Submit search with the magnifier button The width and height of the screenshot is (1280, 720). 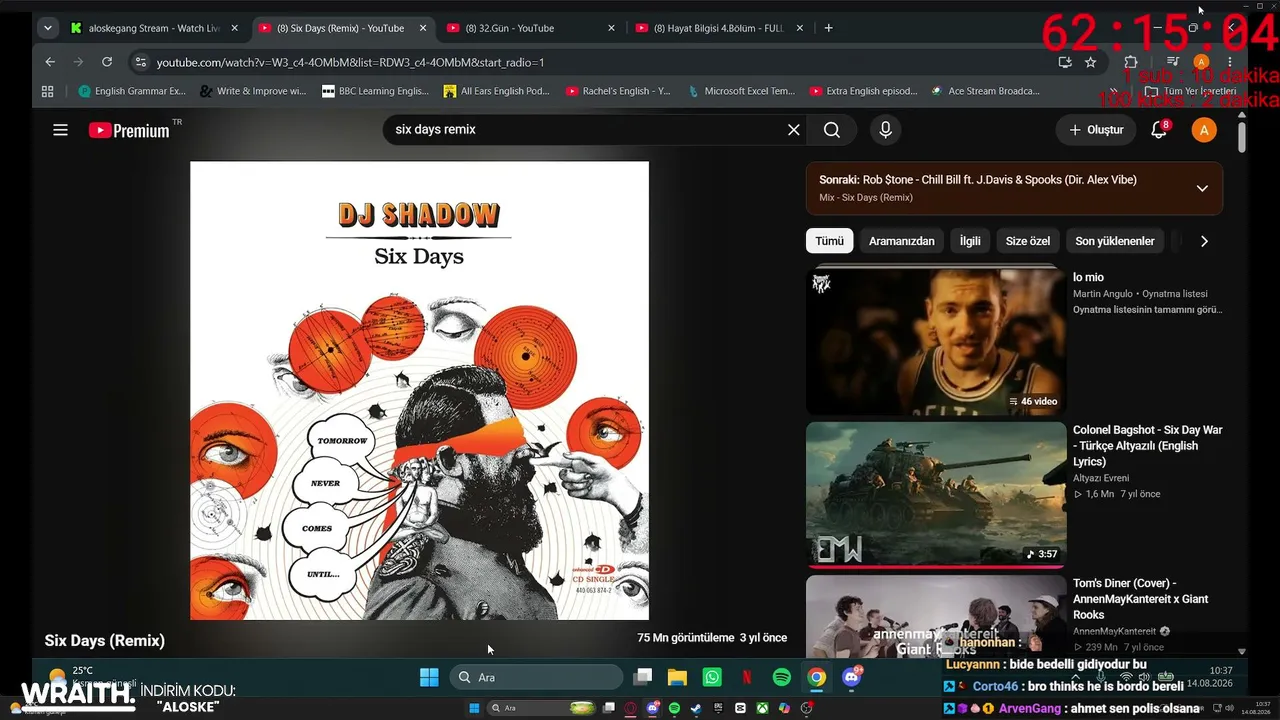coord(832,130)
